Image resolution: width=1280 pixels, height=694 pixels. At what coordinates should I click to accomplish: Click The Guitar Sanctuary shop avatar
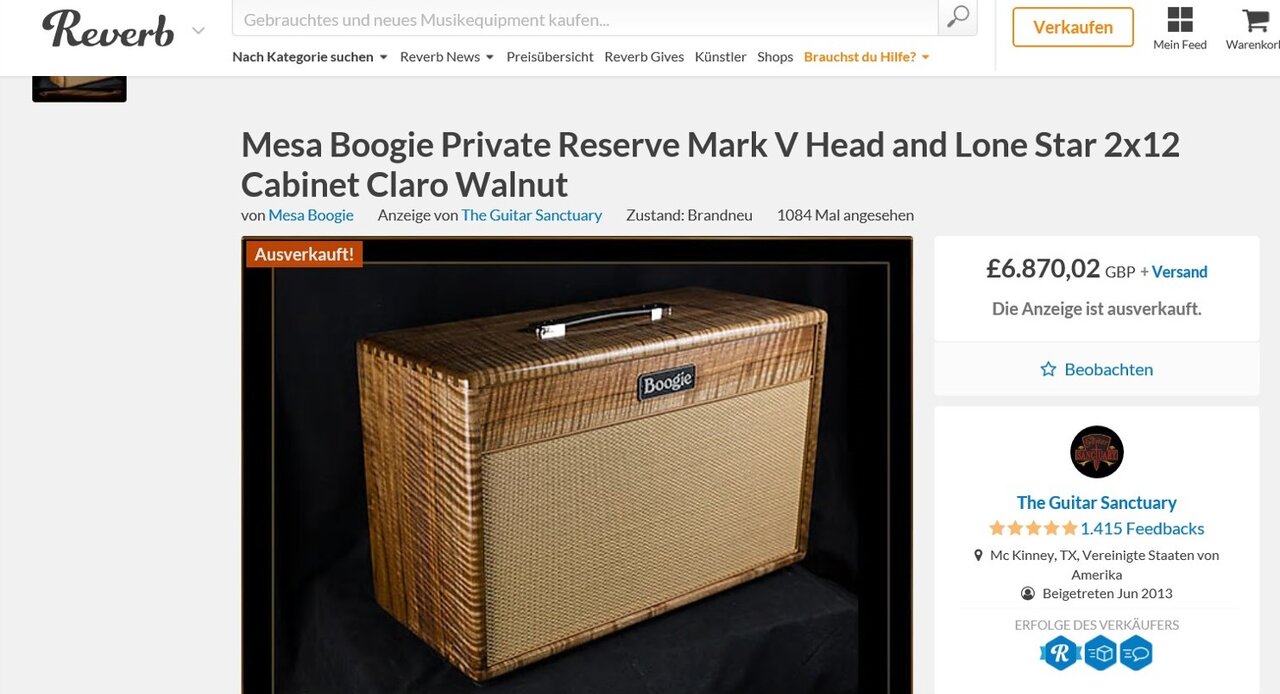point(1097,452)
